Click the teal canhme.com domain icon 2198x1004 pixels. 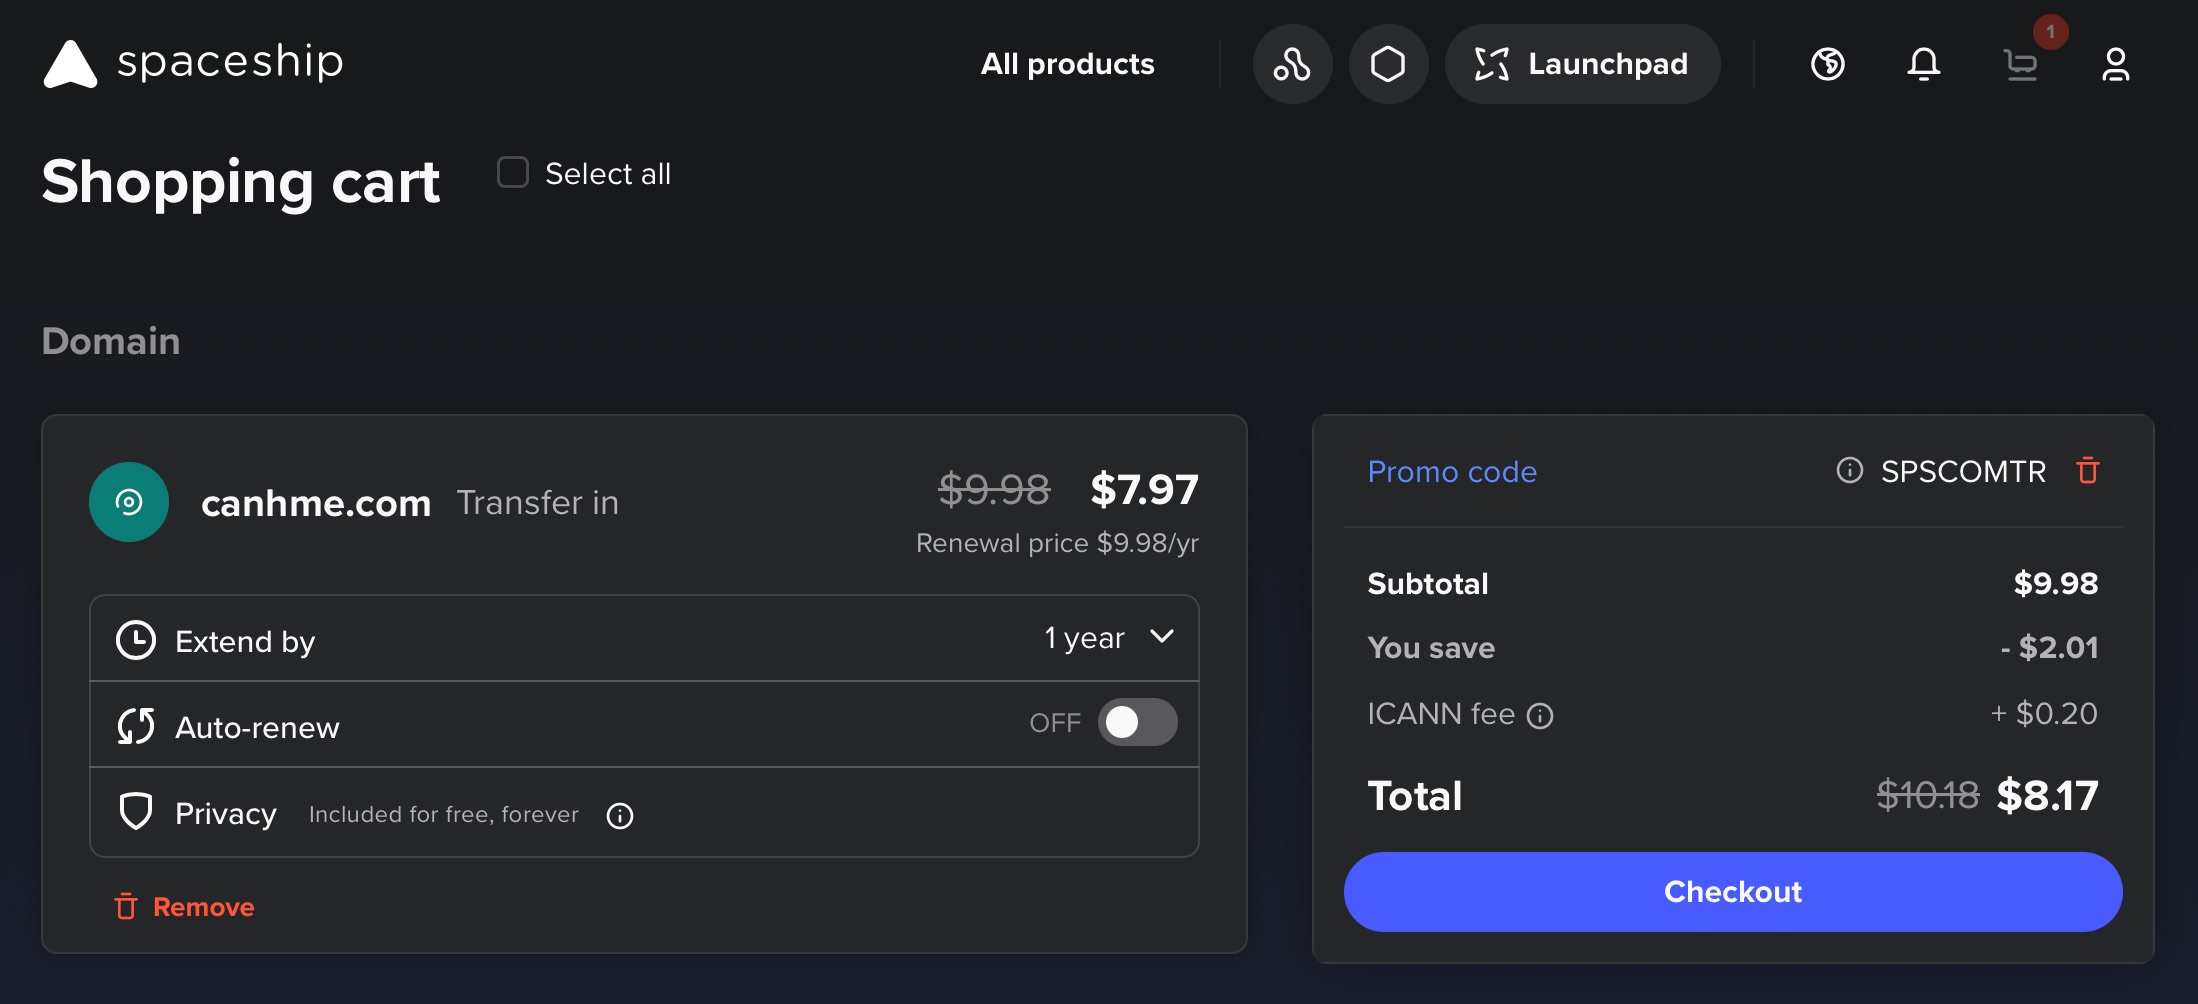click(x=129, y=502)
